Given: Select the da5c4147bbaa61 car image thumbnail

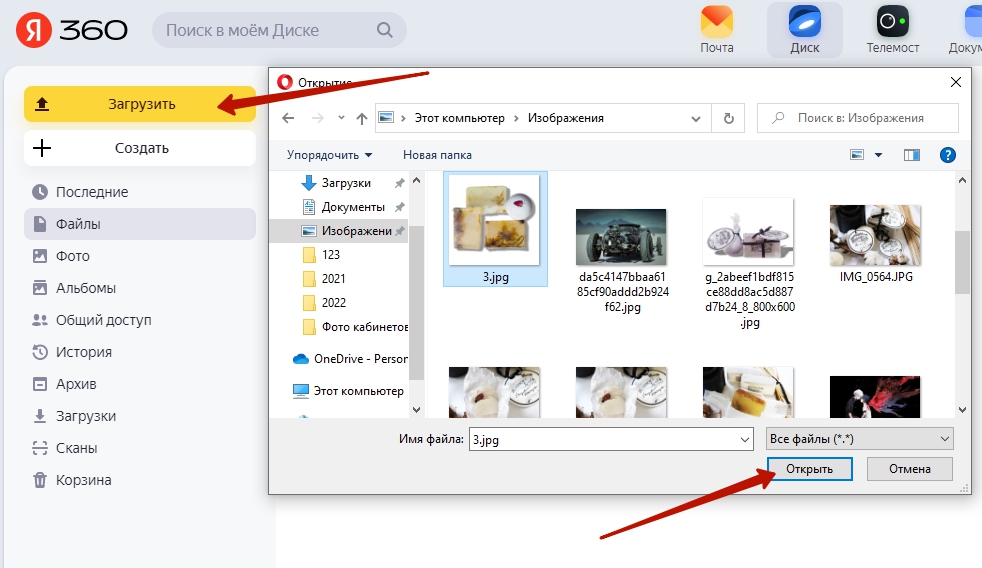Looking at the screenshot, I should 621,237.
